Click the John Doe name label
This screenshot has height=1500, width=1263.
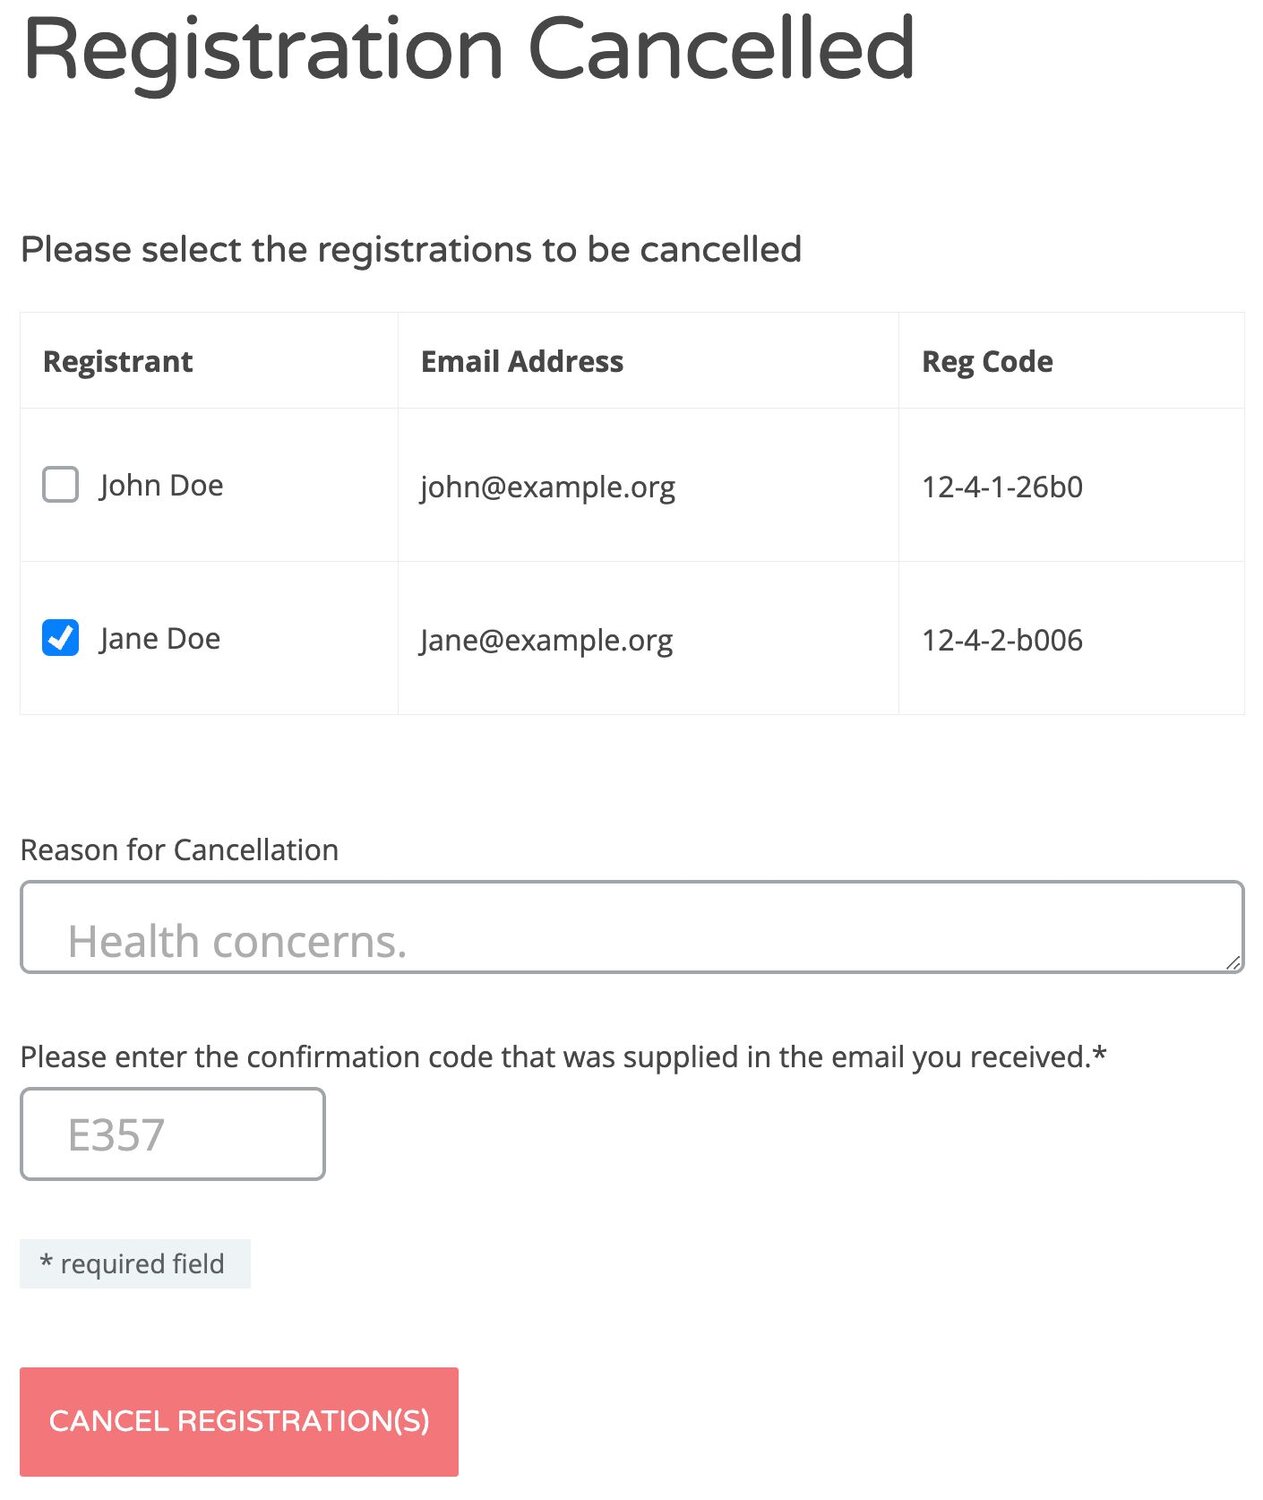(161, 486)
